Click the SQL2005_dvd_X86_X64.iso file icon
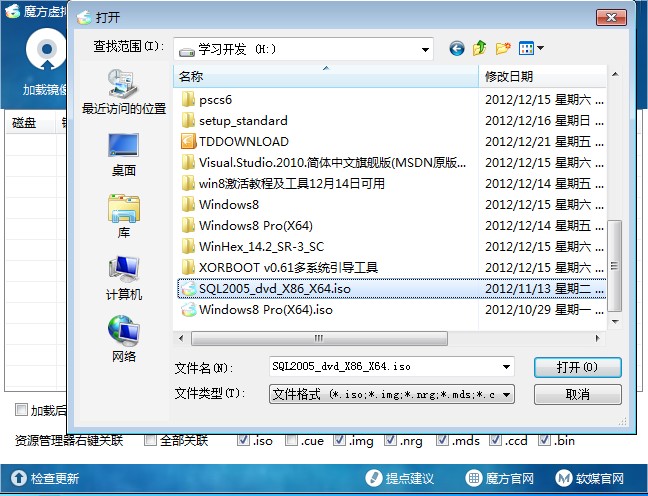 click(188, 289)
